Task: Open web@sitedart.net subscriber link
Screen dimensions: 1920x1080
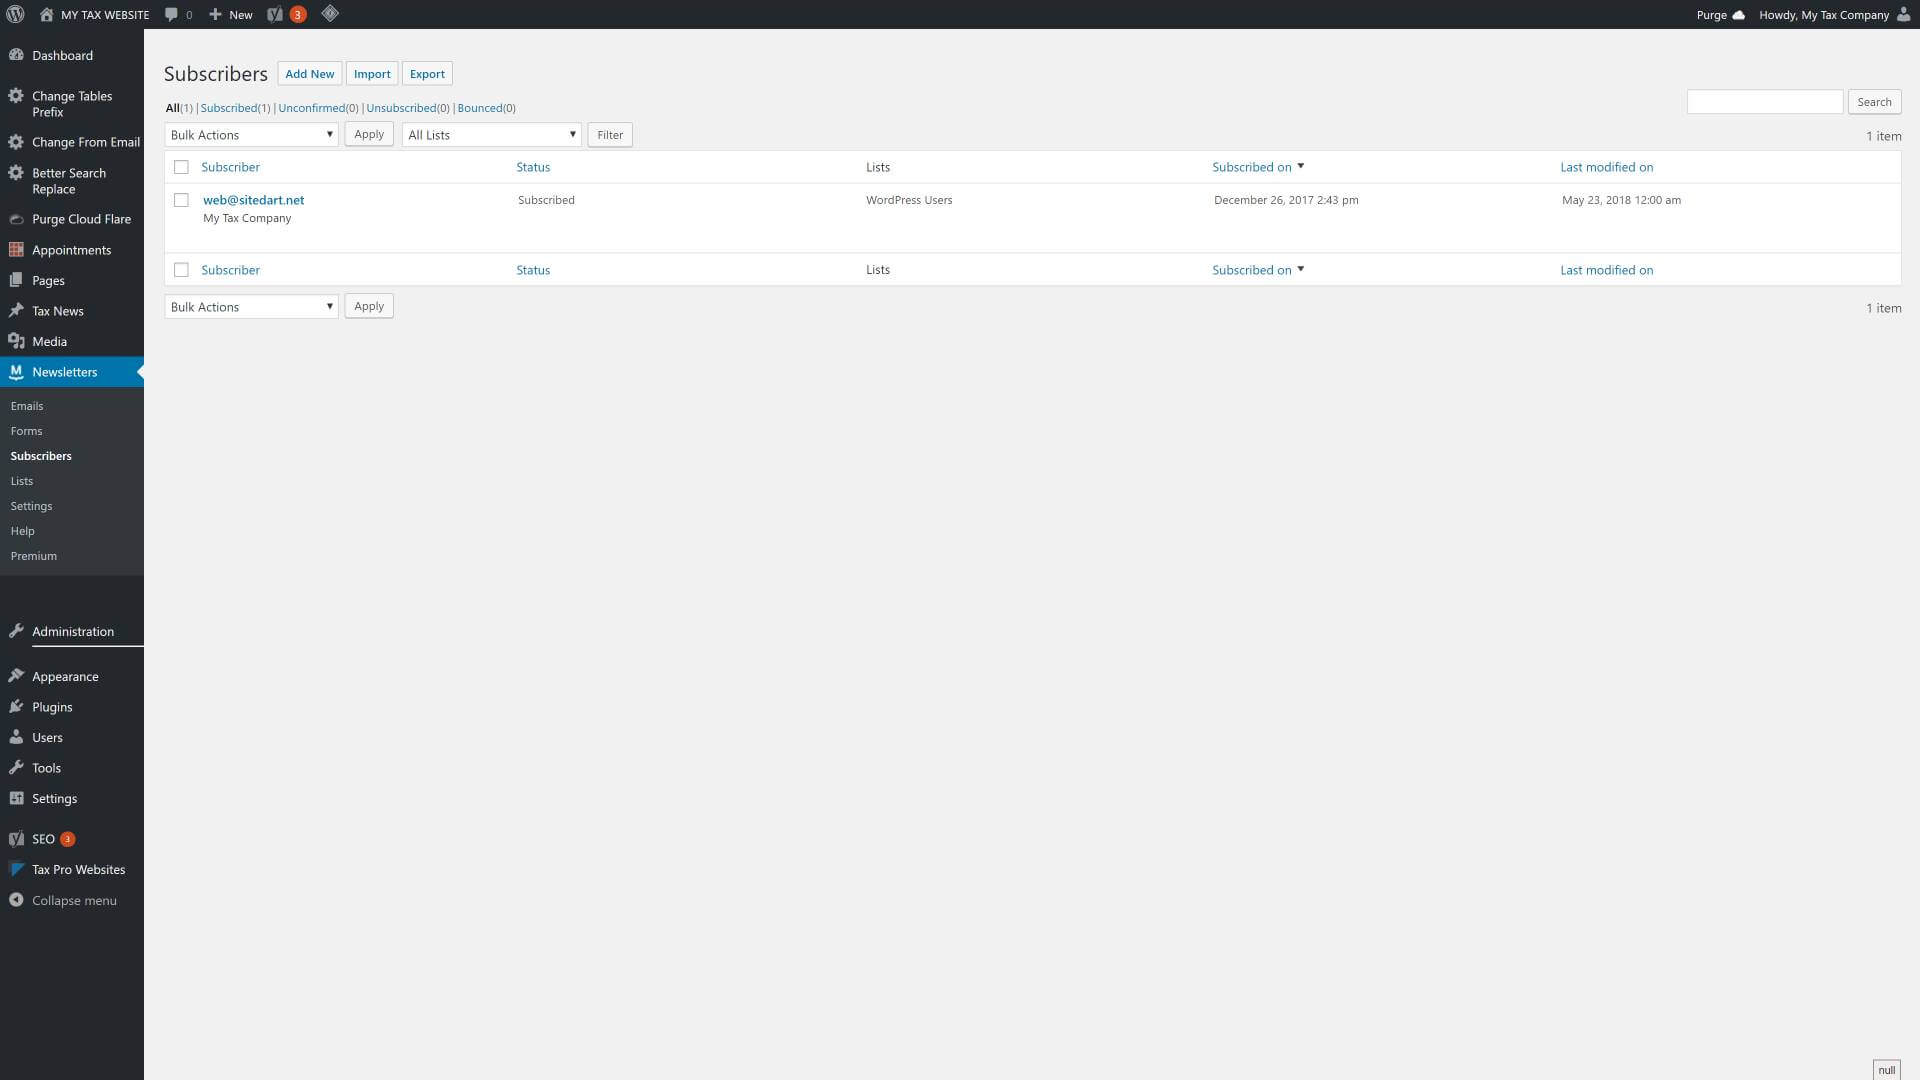Action: click(x=254, y=200)
